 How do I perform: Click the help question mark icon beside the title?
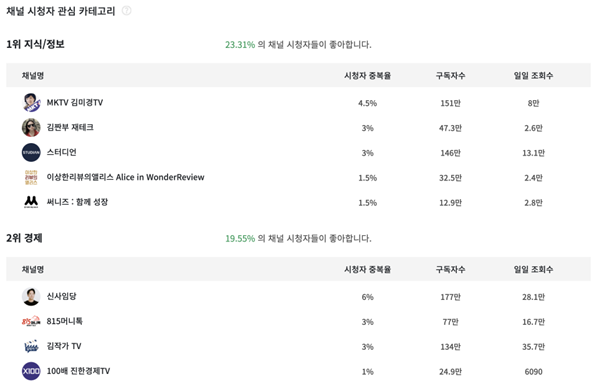(126, 11)
